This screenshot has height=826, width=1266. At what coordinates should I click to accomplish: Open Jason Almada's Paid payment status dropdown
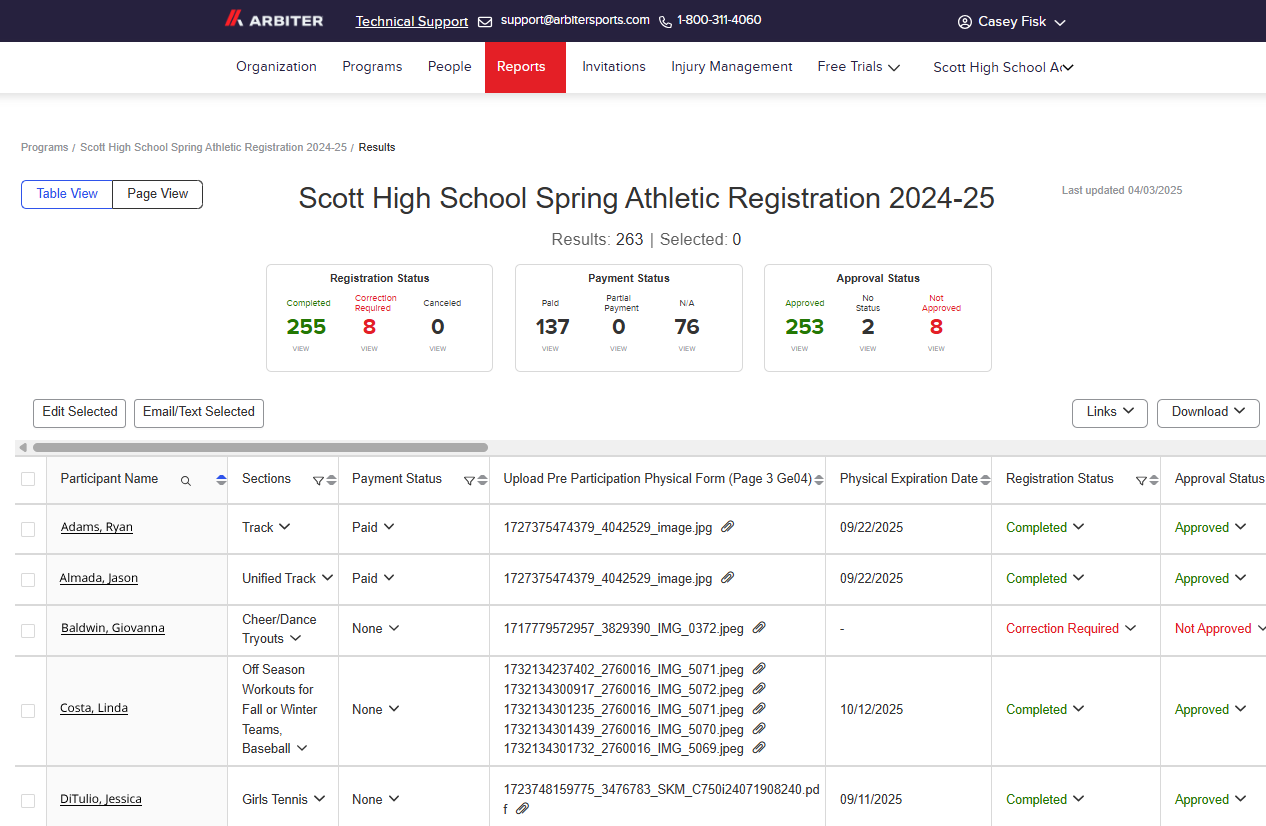point(373,578)
